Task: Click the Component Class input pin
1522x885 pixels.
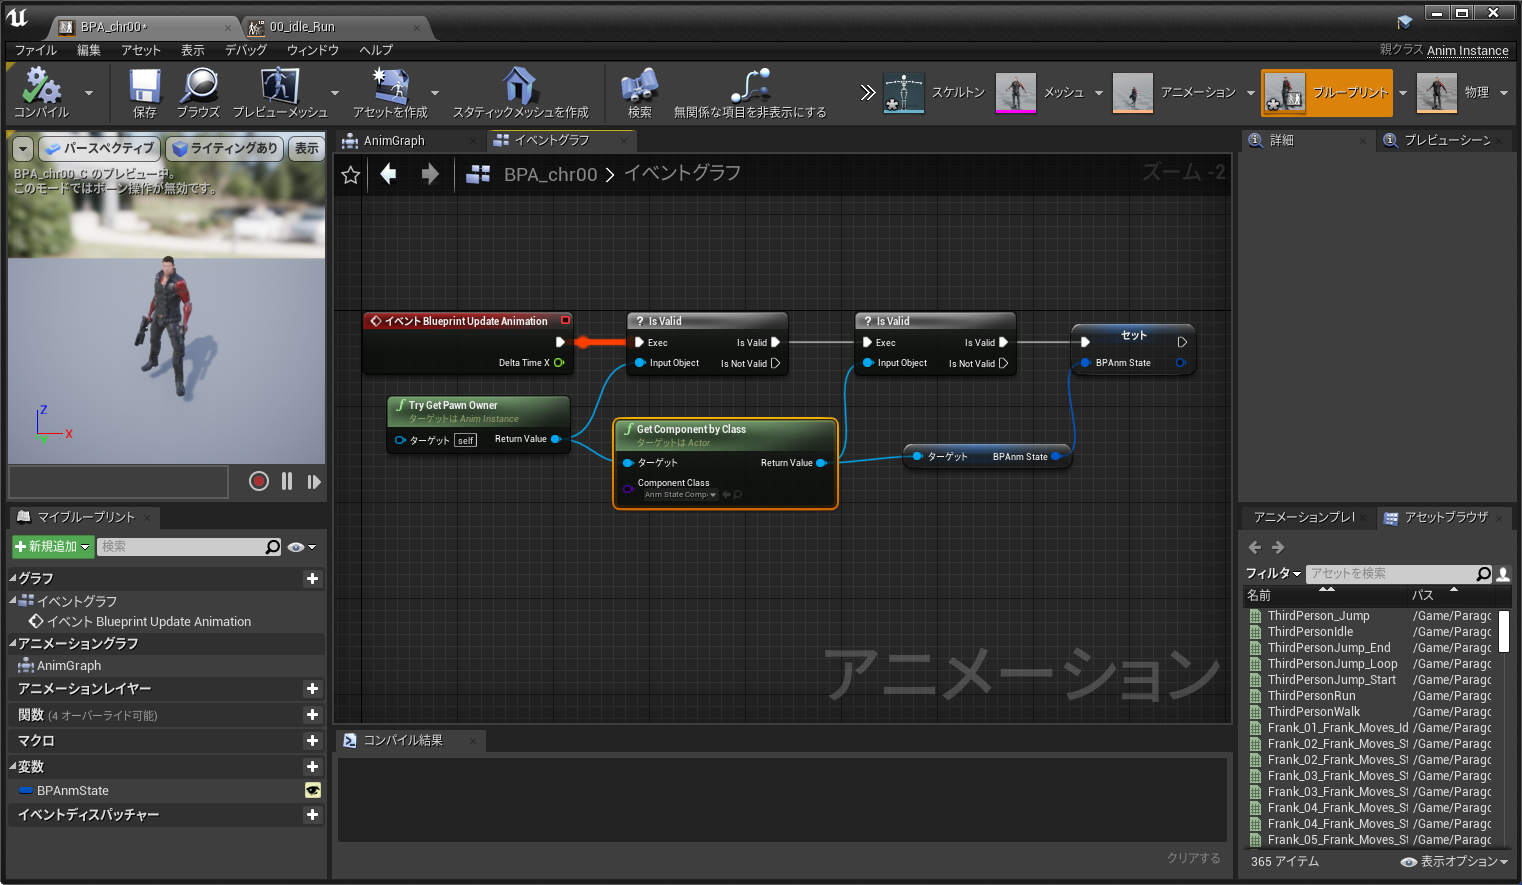Action: click(628, 487)
